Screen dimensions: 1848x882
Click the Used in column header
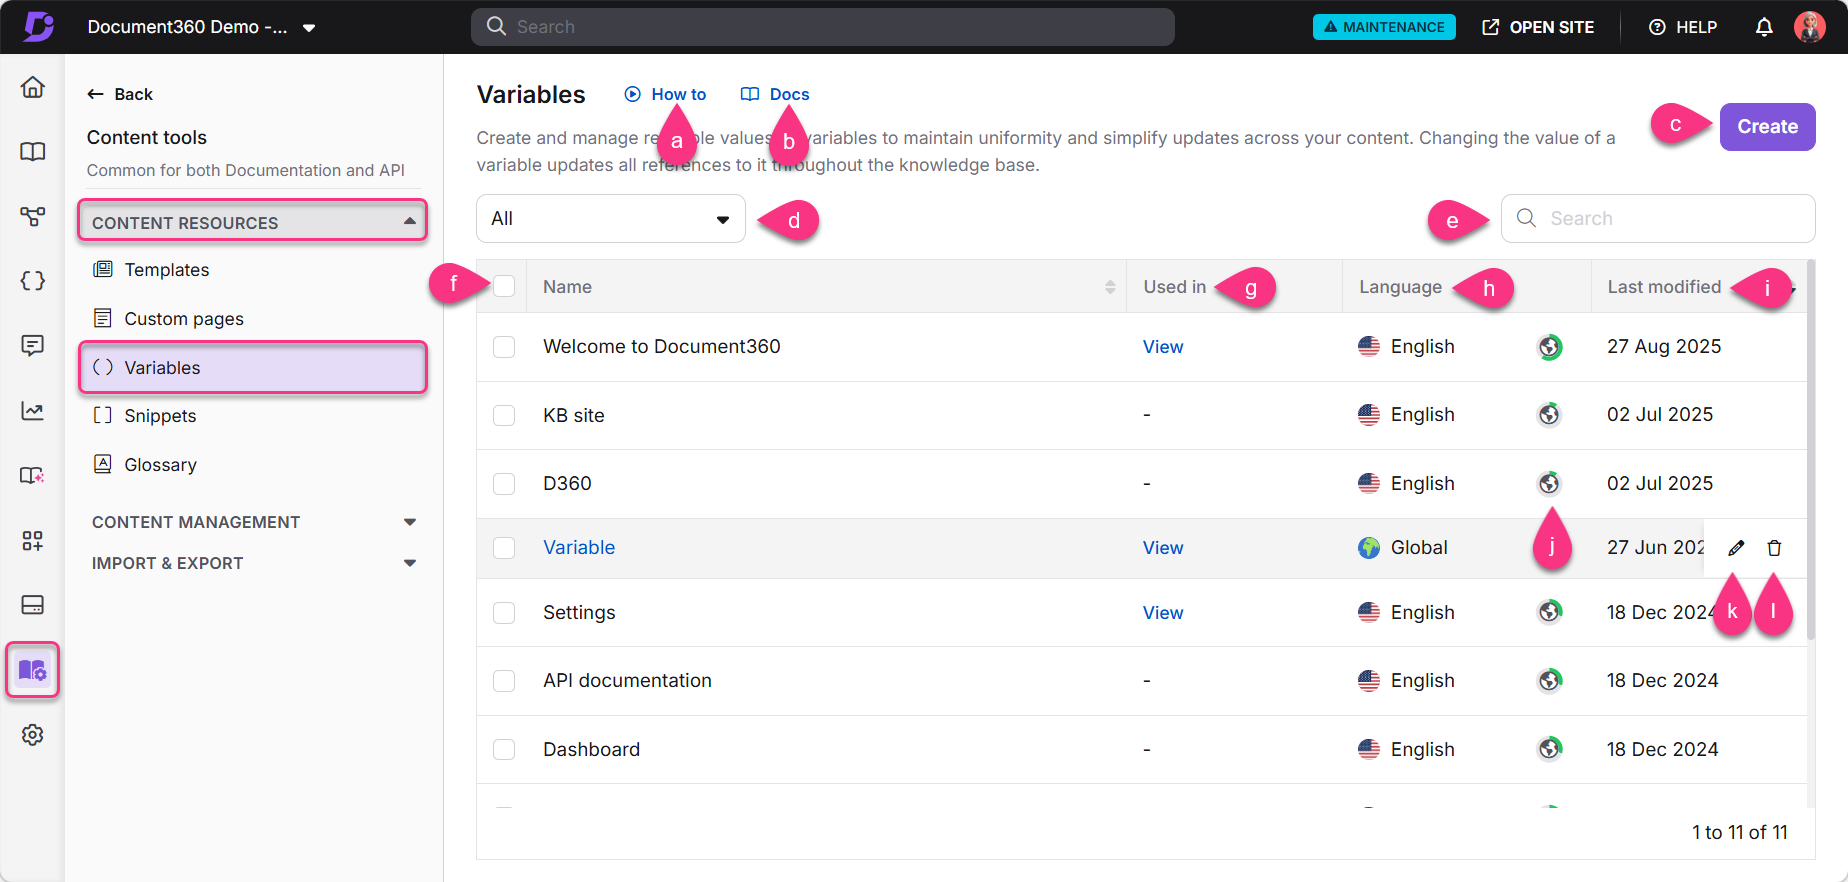point(1175,287)
